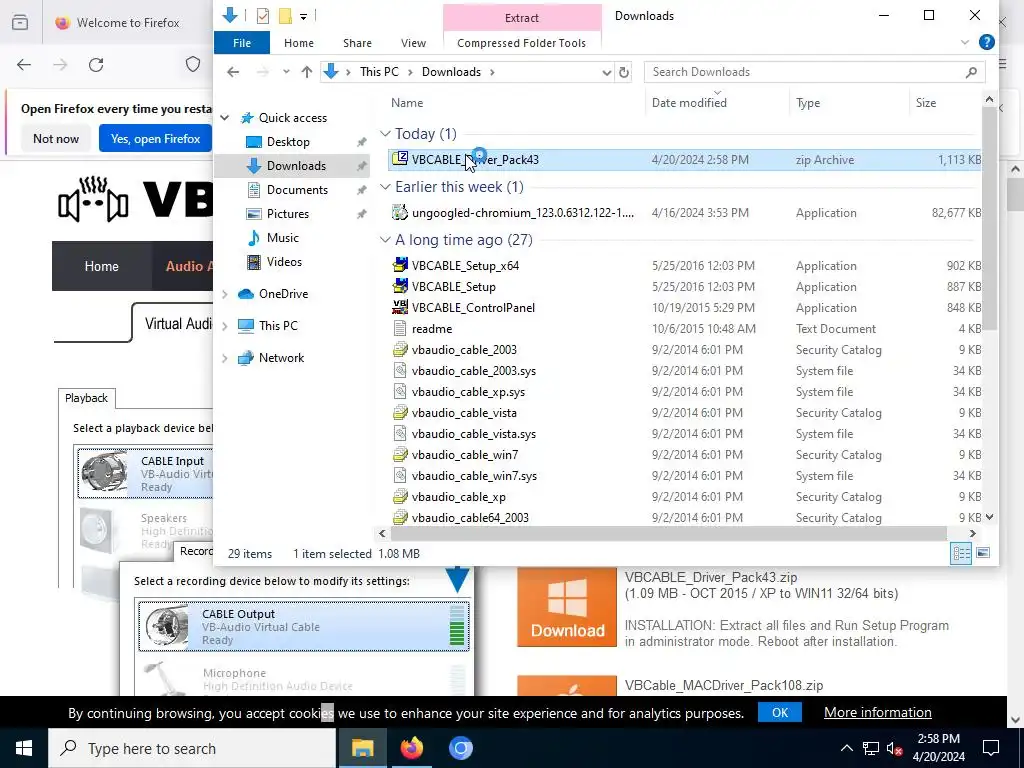Sort by the Type column header

808,103
